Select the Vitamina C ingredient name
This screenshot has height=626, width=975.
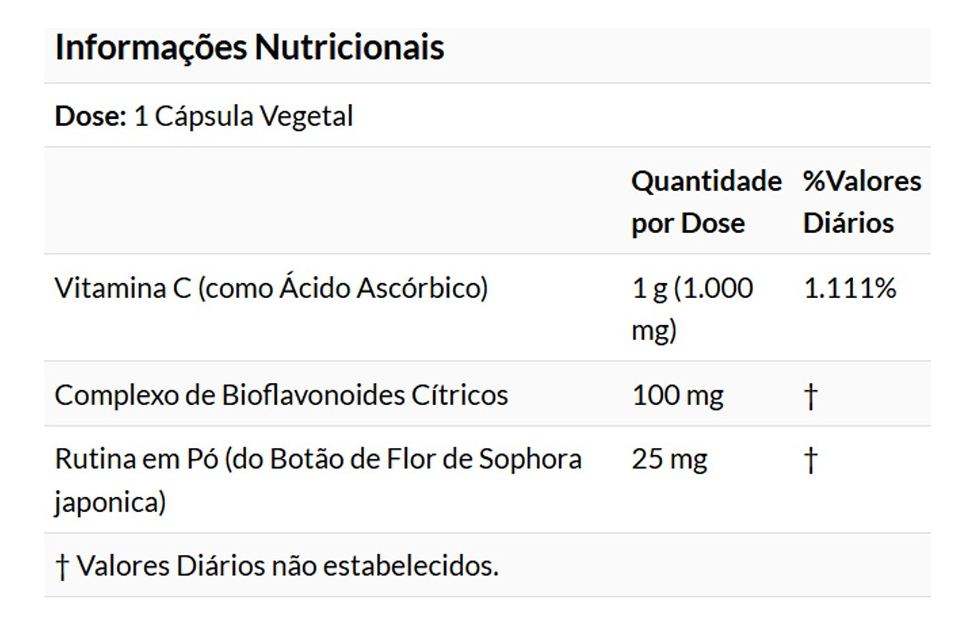click(123, 288)
